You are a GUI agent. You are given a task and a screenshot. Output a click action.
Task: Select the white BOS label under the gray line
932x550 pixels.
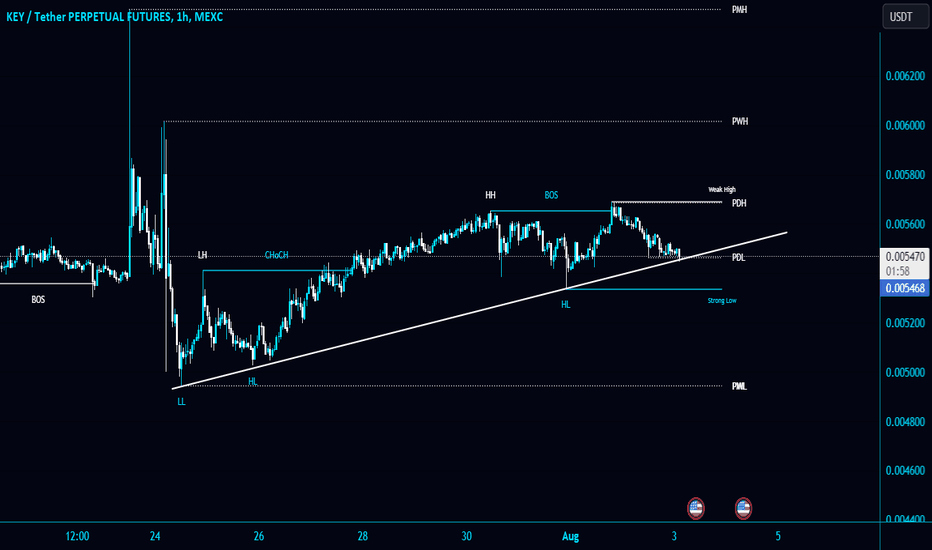point(38,300)
